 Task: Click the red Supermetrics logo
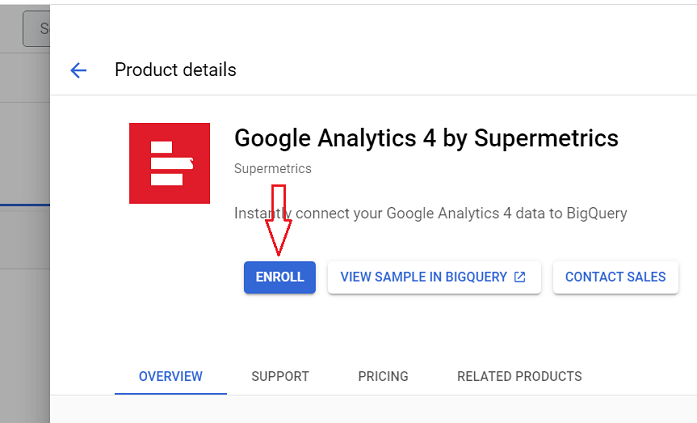[169, 163]
